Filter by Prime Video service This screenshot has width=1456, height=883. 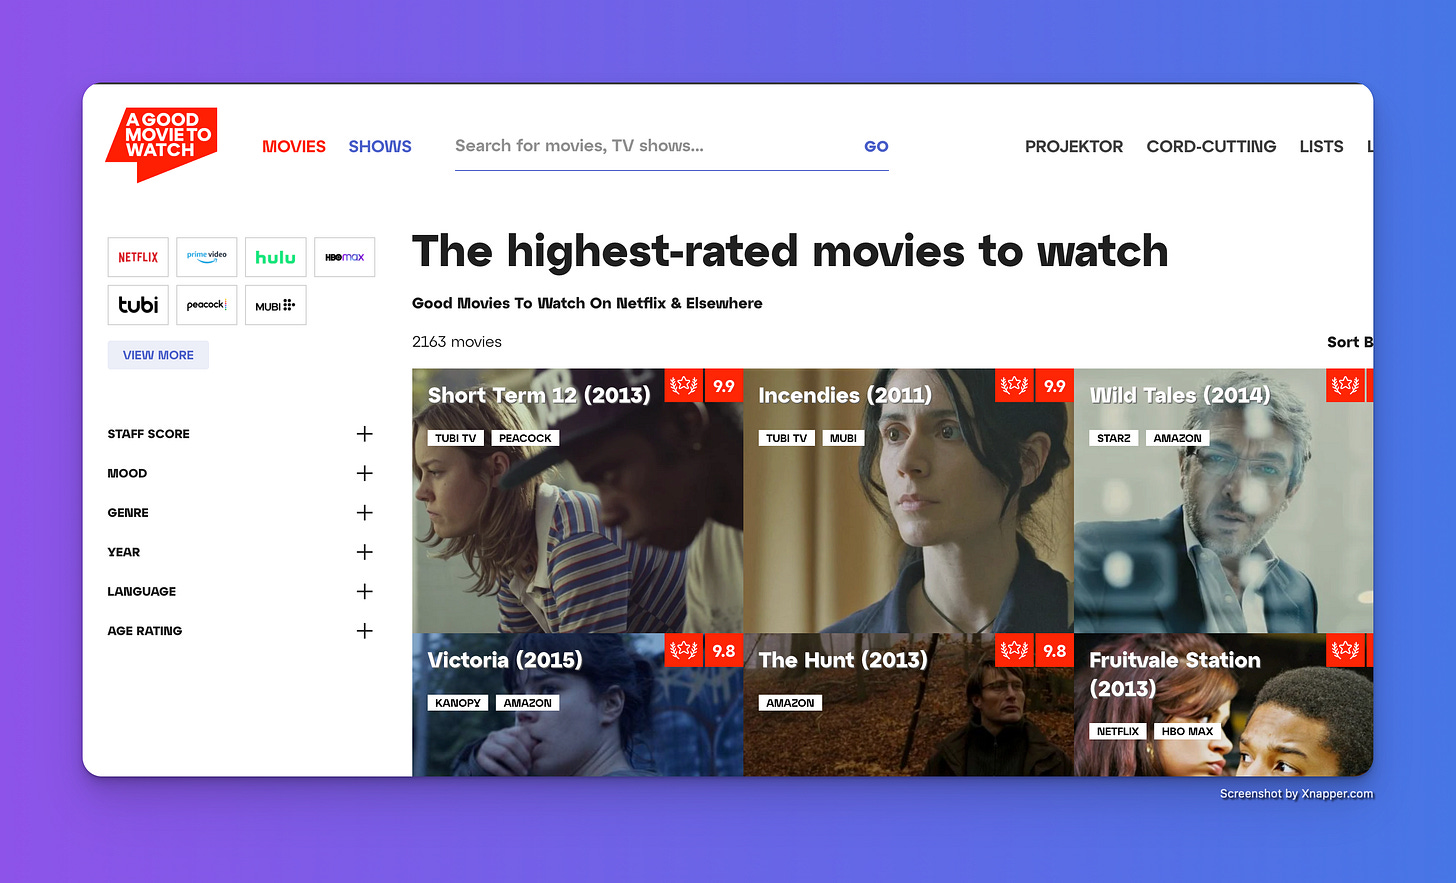pyautogui.click(x=207, y=257)
